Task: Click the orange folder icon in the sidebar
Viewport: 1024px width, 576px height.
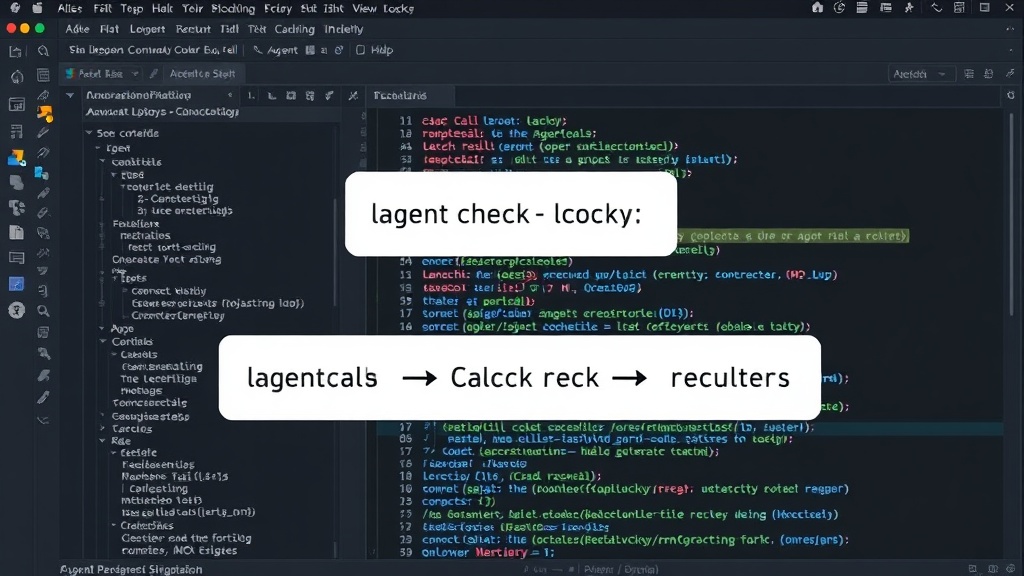Action: click(x=44, y=114)
